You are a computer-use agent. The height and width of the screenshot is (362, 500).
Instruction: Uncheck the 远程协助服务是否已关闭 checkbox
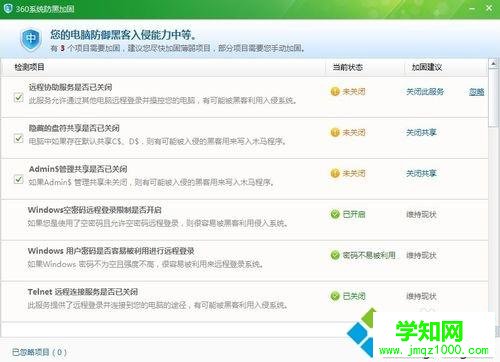click(19, 97)
